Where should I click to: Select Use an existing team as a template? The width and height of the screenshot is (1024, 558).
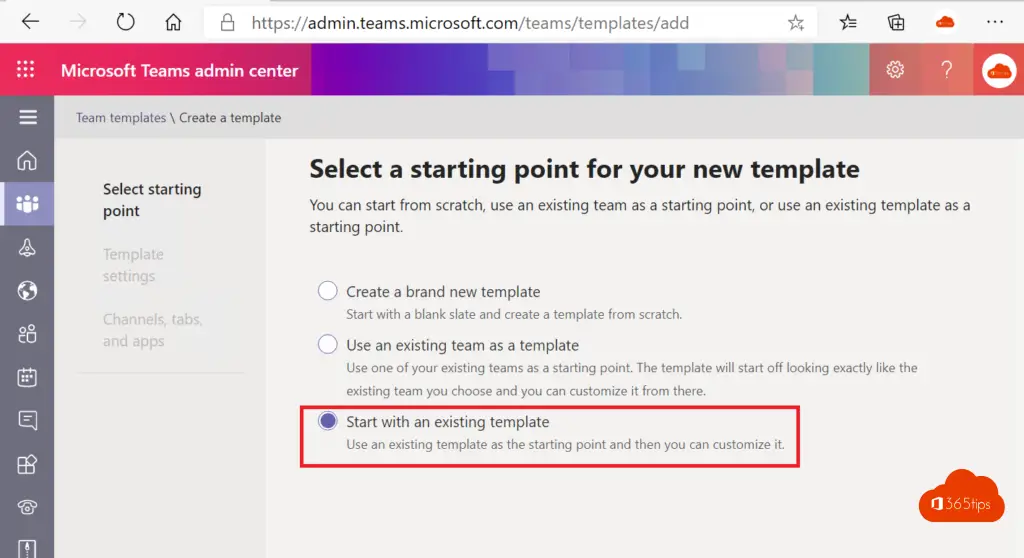tap(327, 344)
